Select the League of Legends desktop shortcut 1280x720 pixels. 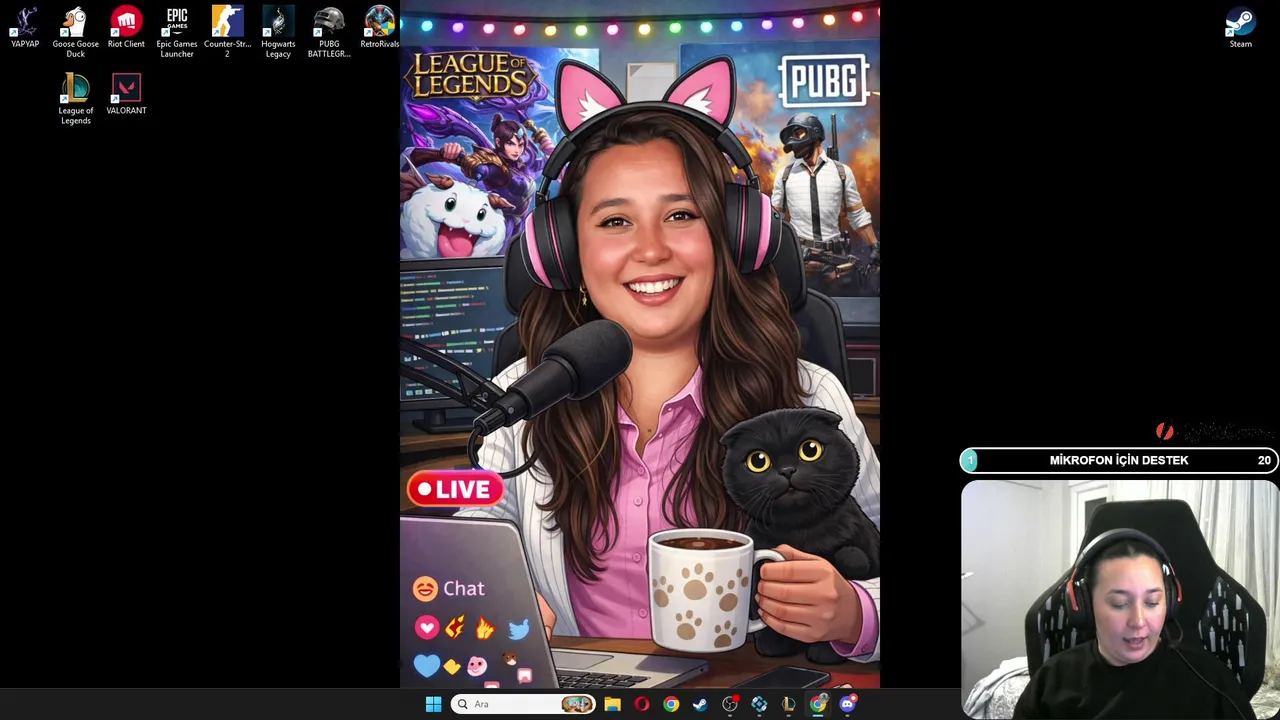[75, 99]
